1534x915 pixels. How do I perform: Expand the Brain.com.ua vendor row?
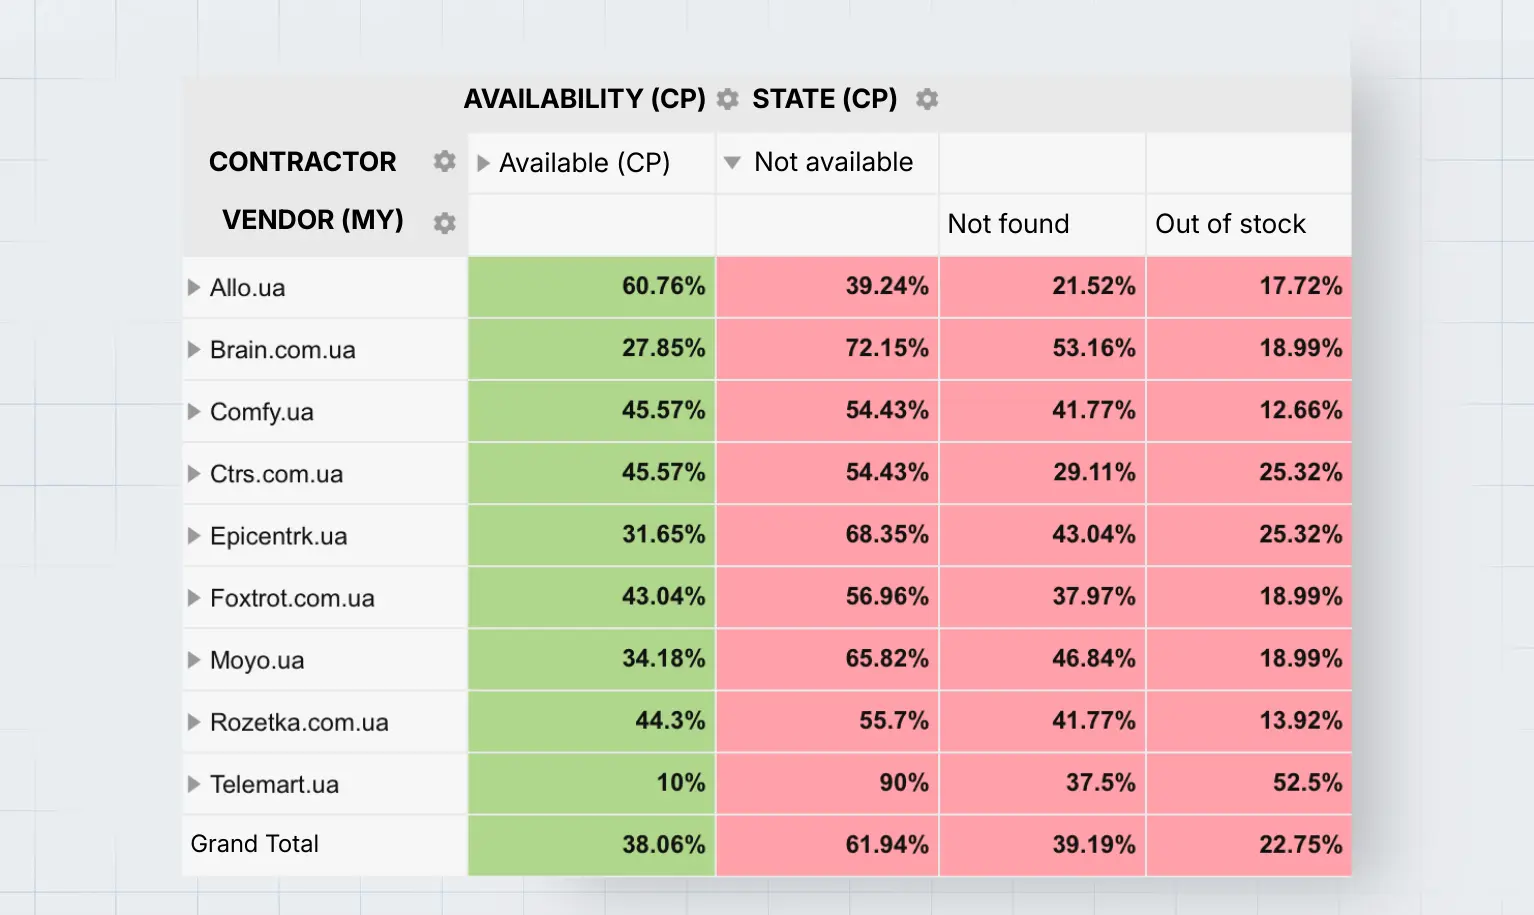192,349
